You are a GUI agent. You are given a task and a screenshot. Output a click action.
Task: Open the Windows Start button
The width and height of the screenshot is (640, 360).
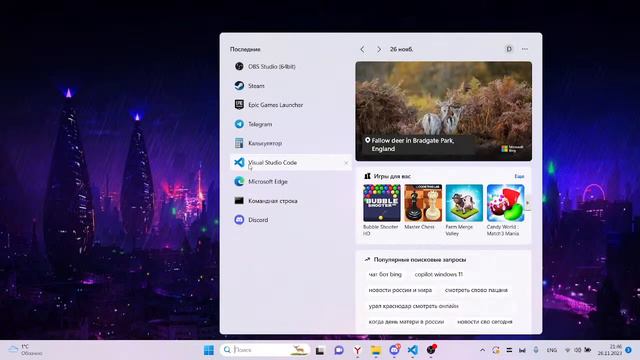209,350
